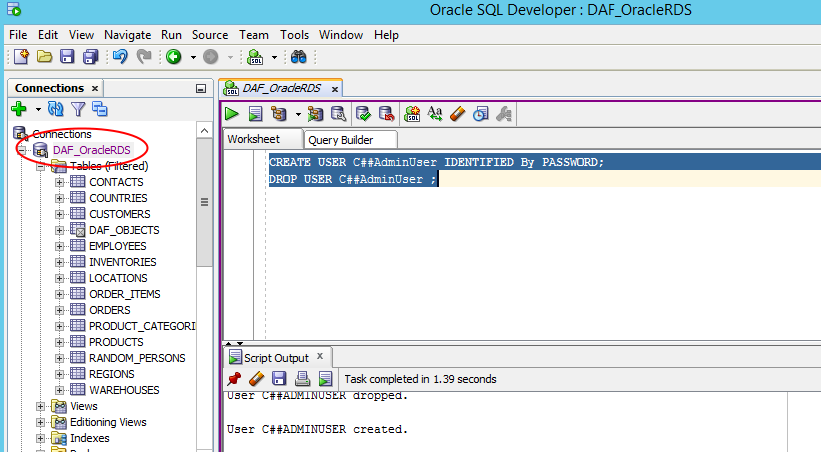Open dropdown arrow beside New Connection plus
The width and height of the screenshot is (821, 452).
tap(38, 109)
